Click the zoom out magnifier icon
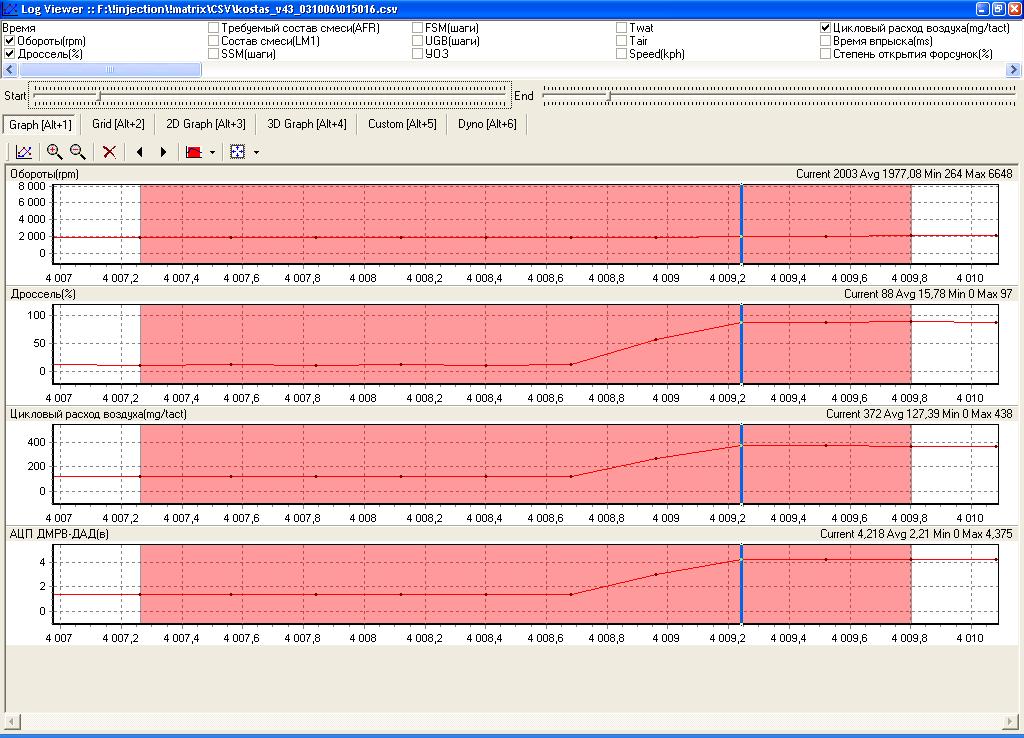The width and height of the screenshot is (1024, 738). click(x=77, y=152)
